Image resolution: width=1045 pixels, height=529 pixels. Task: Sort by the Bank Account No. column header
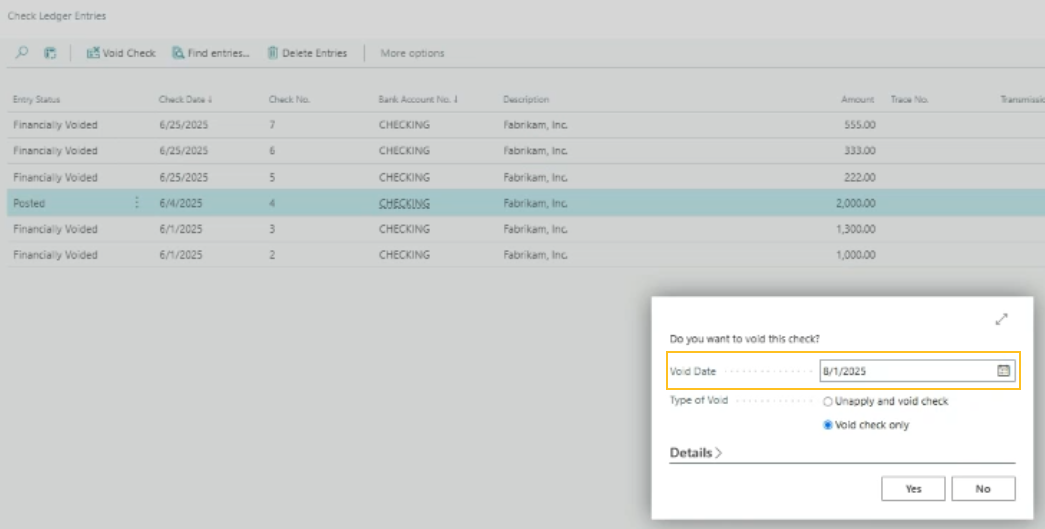click(417, 100)
